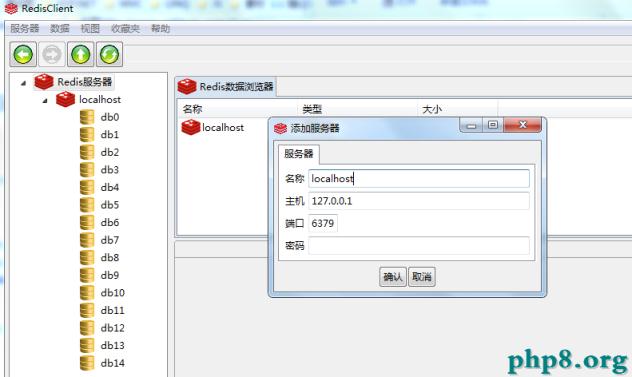Screen dimensions: 632x377
Task: Click the green up arrow toolbar button
Action: click(x=81, y=54)
